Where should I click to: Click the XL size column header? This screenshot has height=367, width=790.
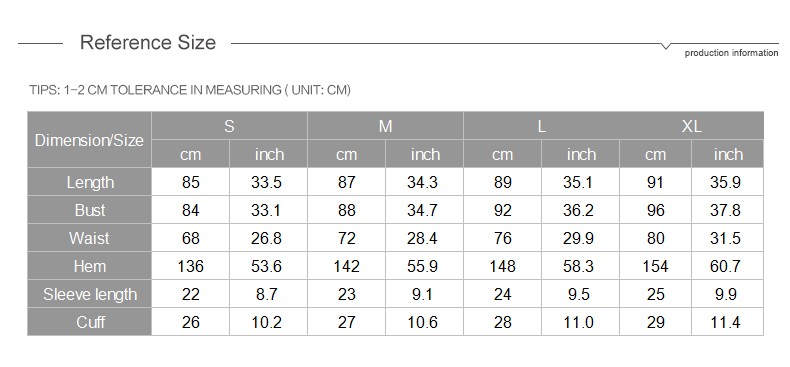[x=691, y=126]
